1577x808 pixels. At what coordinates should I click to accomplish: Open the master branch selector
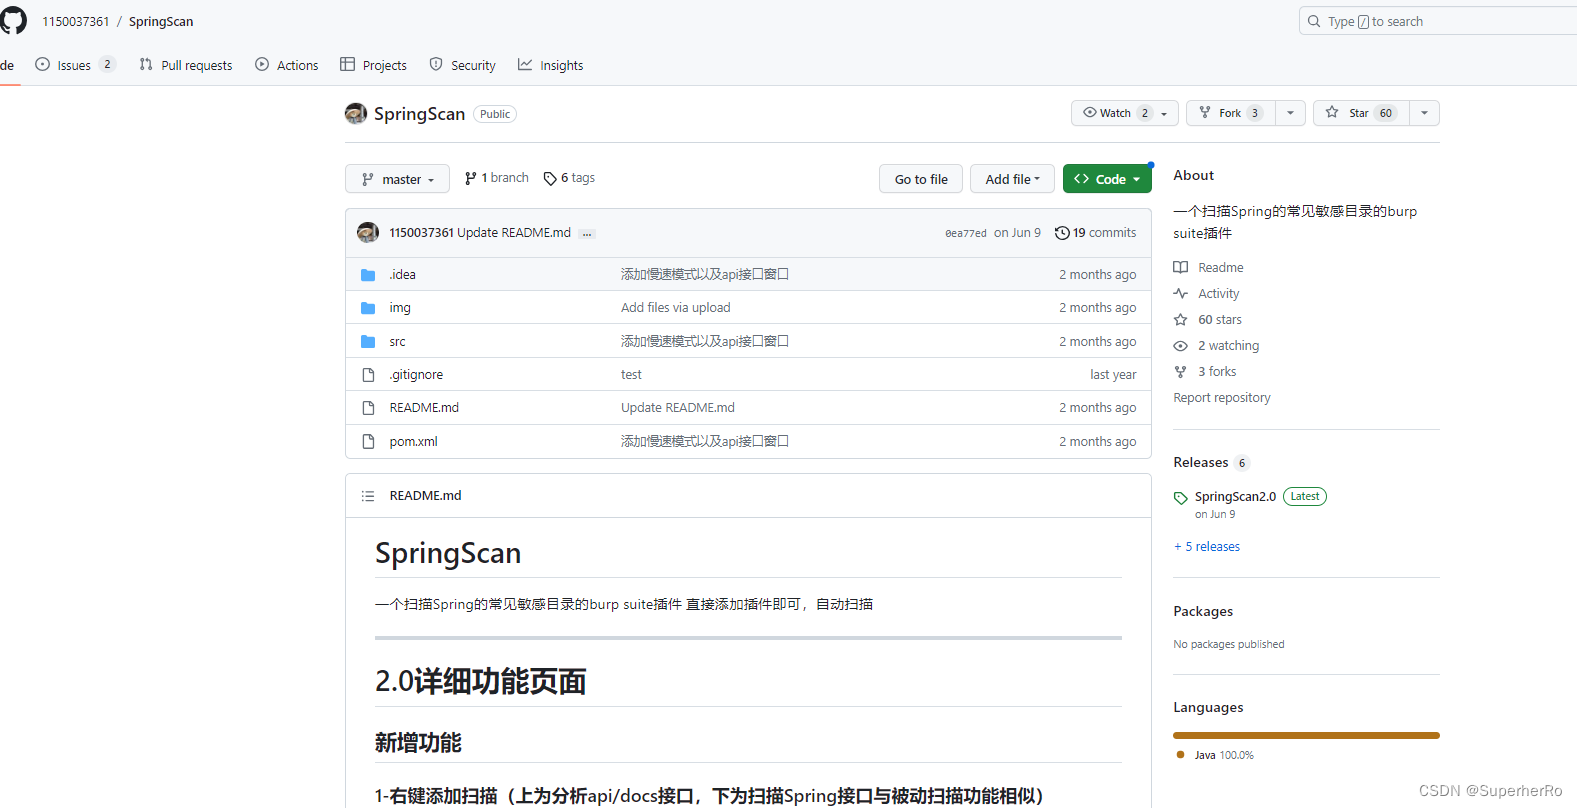click(397, 179)
